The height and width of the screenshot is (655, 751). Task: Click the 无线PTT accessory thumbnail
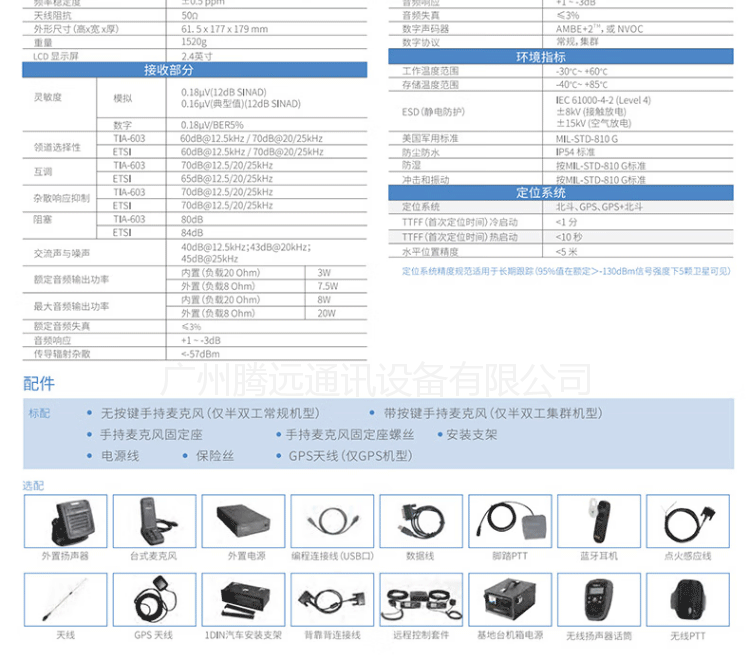coord(688,599)
